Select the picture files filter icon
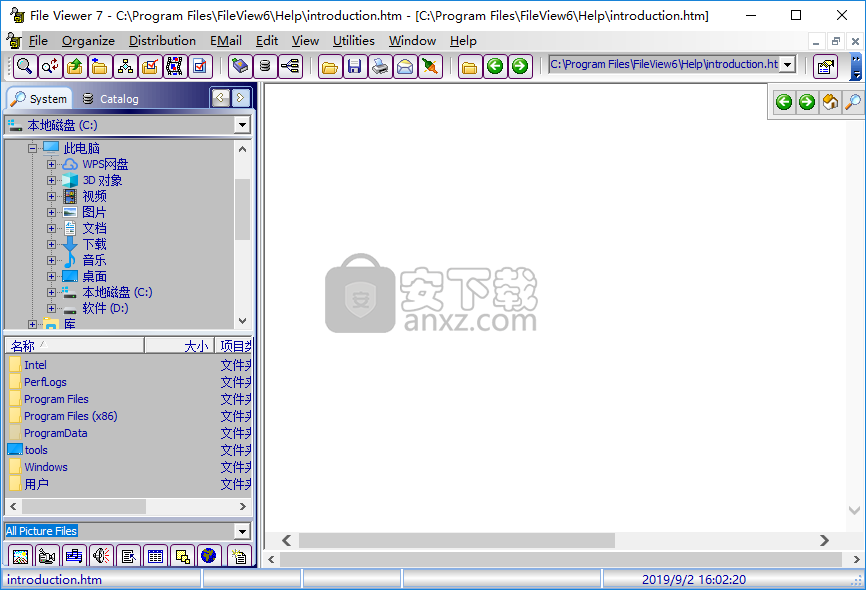The height and width of the screenshot is (590, 866). 20,556
